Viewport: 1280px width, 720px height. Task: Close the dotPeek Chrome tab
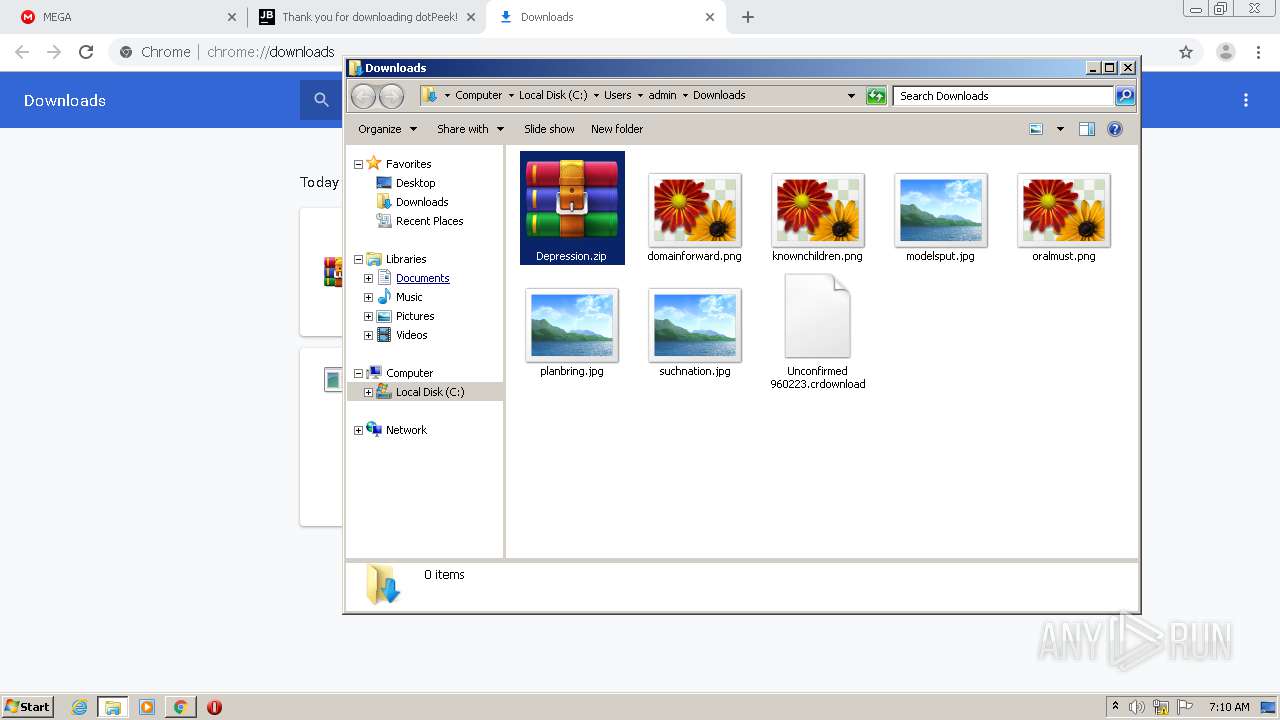point(471,17)
